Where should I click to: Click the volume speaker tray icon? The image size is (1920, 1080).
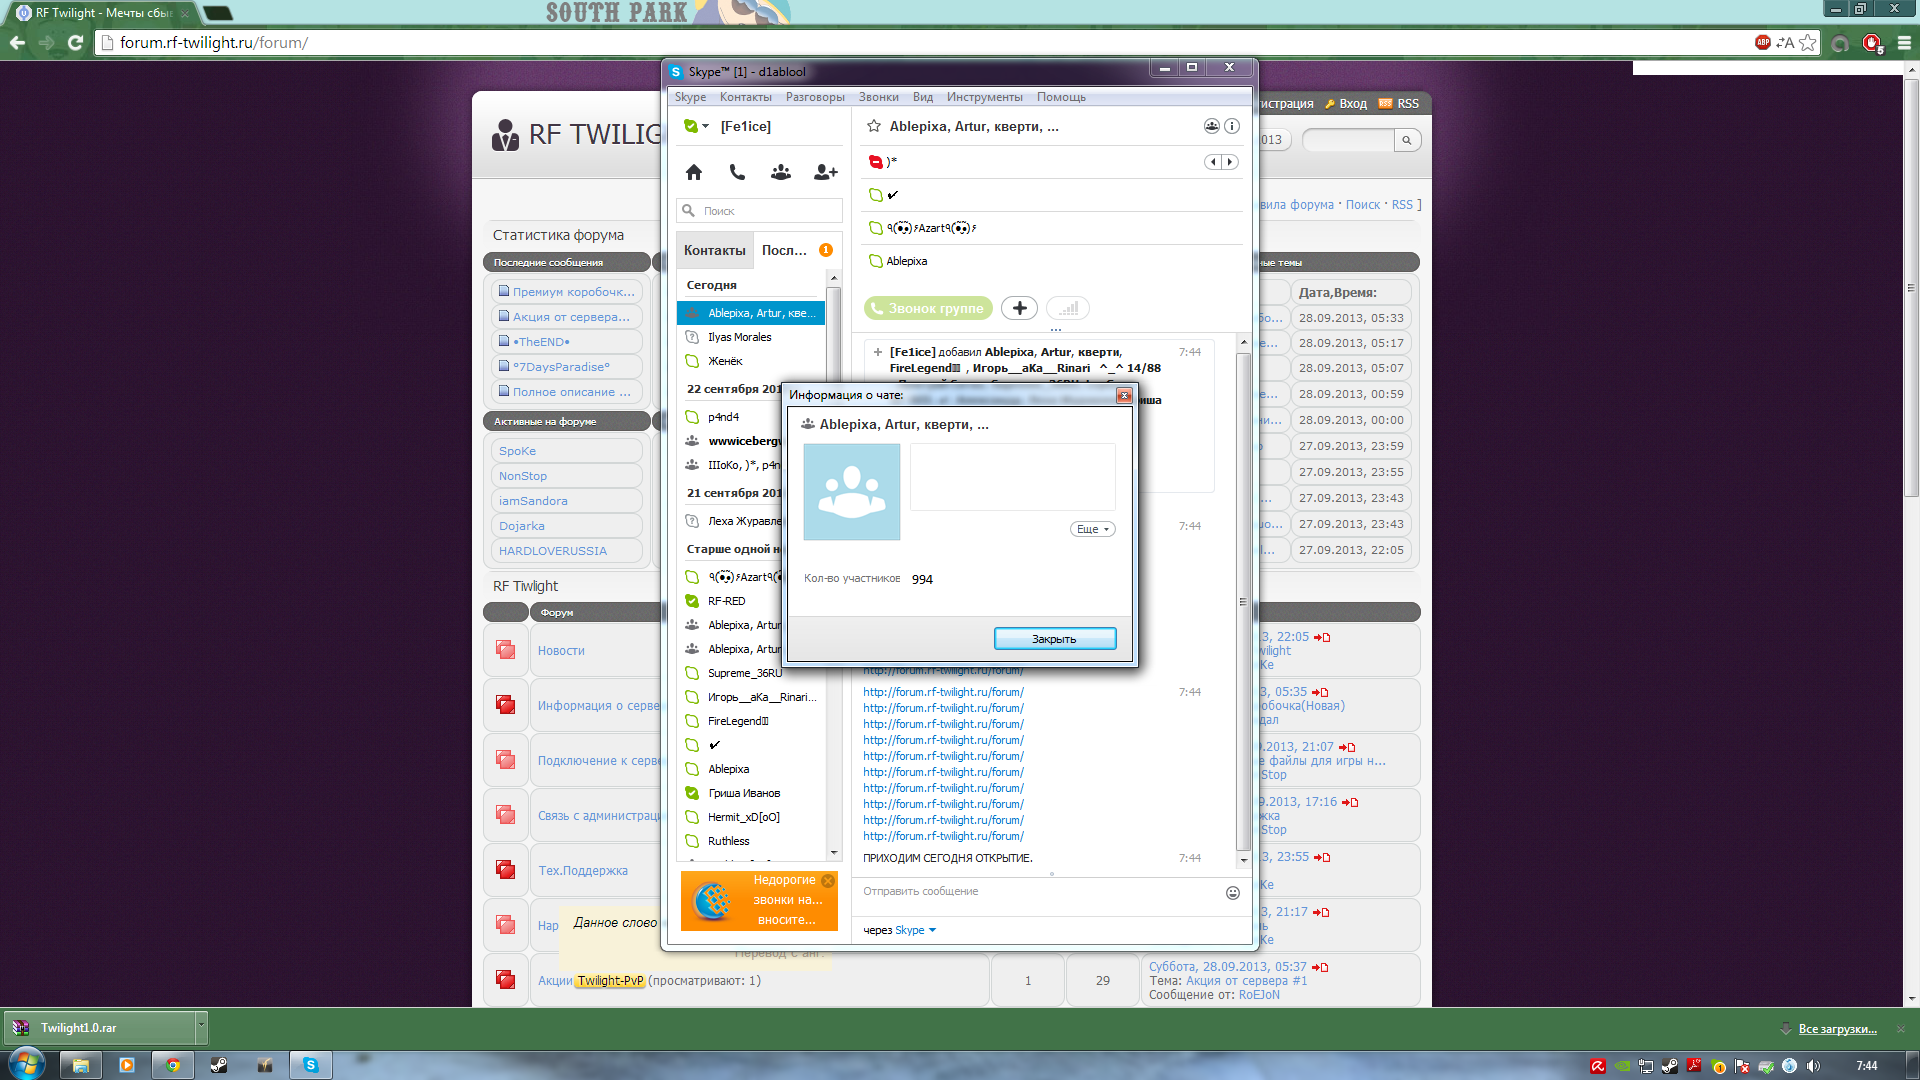click(1813, 1066)
